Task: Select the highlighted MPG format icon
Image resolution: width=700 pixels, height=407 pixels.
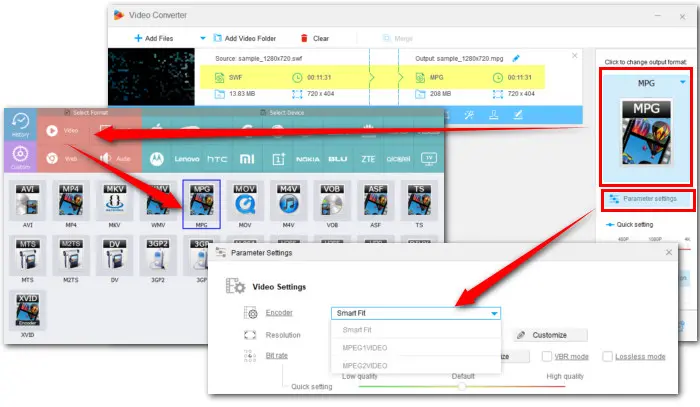Action: click(201, 204)
